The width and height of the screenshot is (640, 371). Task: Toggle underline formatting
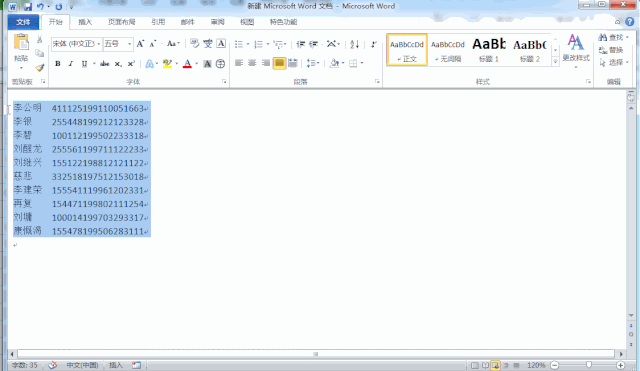point(84,64)
